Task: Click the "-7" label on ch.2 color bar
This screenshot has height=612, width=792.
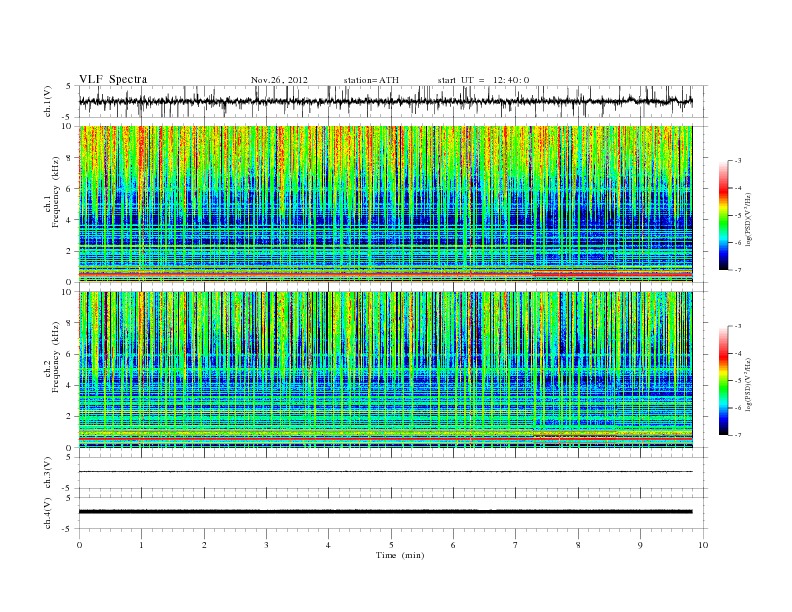Action: [x=738, y=435]
